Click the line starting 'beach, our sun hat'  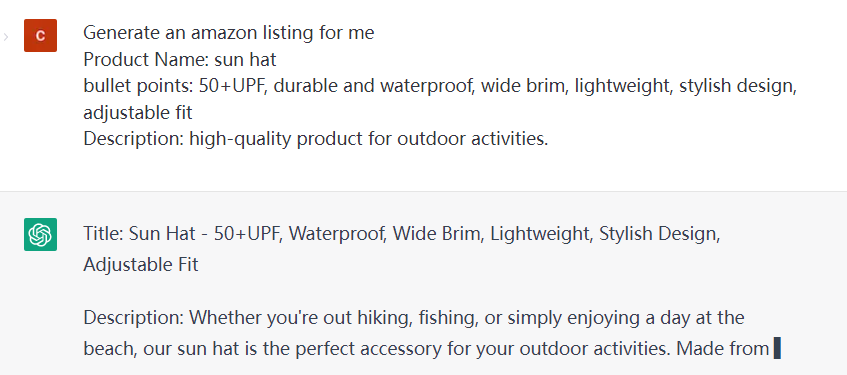pos(426,349)
